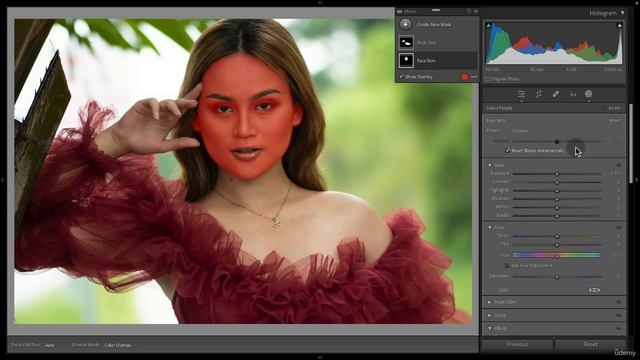Collapse the Tone section triangle
Image resolution: width=640 pixels, height=360 pixels.
490,165
